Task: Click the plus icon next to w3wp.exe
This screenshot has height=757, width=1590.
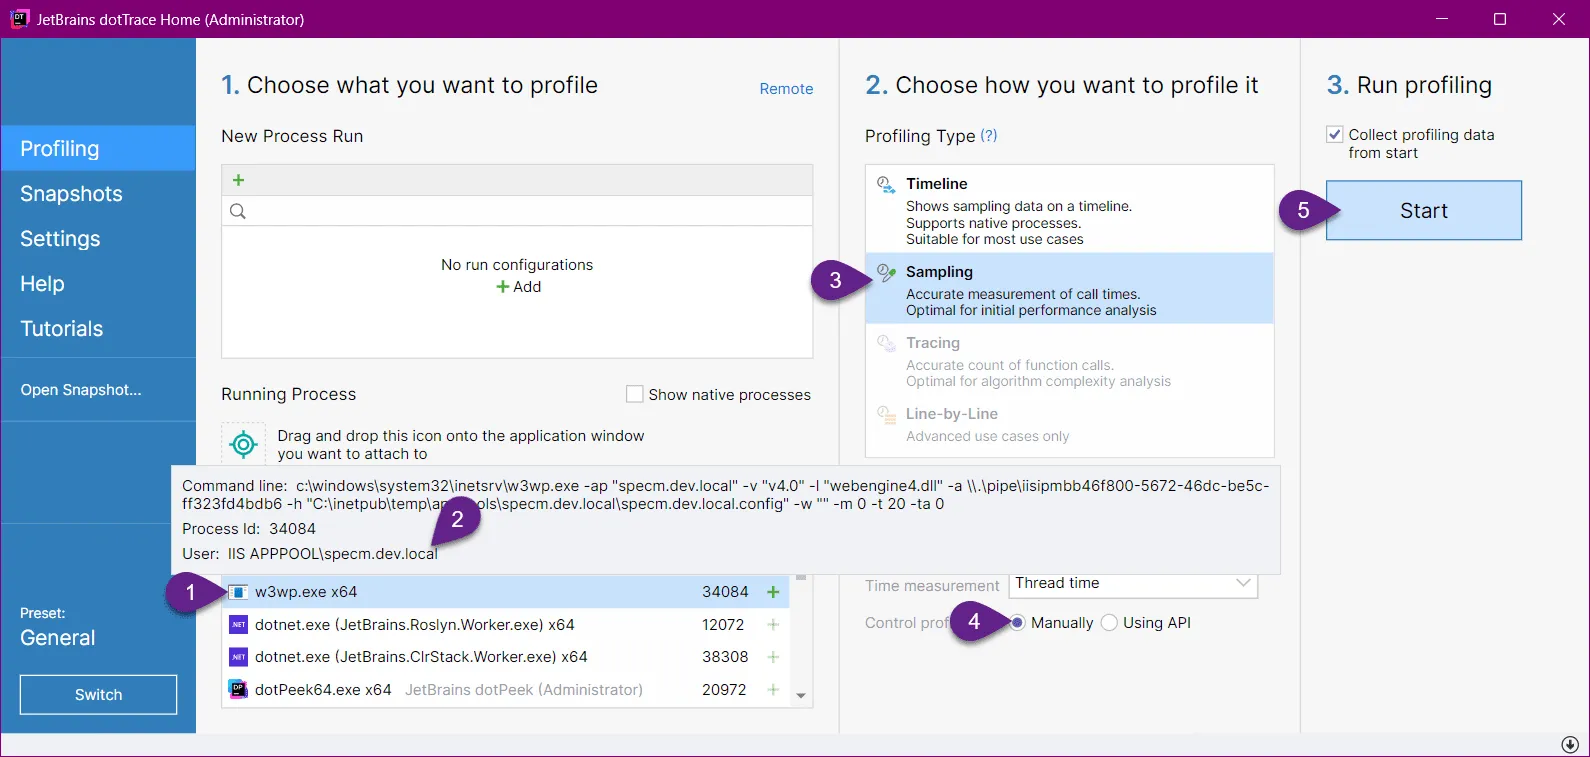Action: click(773, 592)
